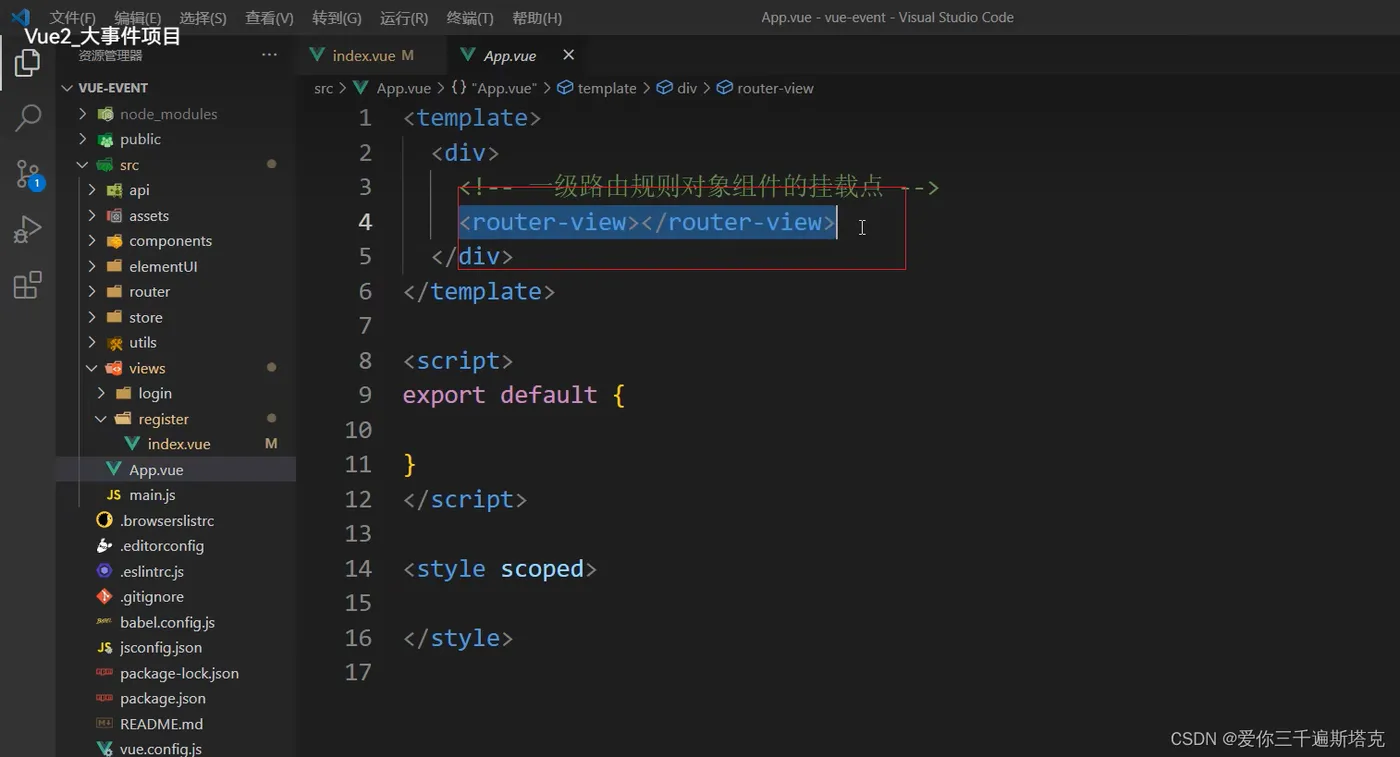Expand the node_modules folder

coord(176,114)
